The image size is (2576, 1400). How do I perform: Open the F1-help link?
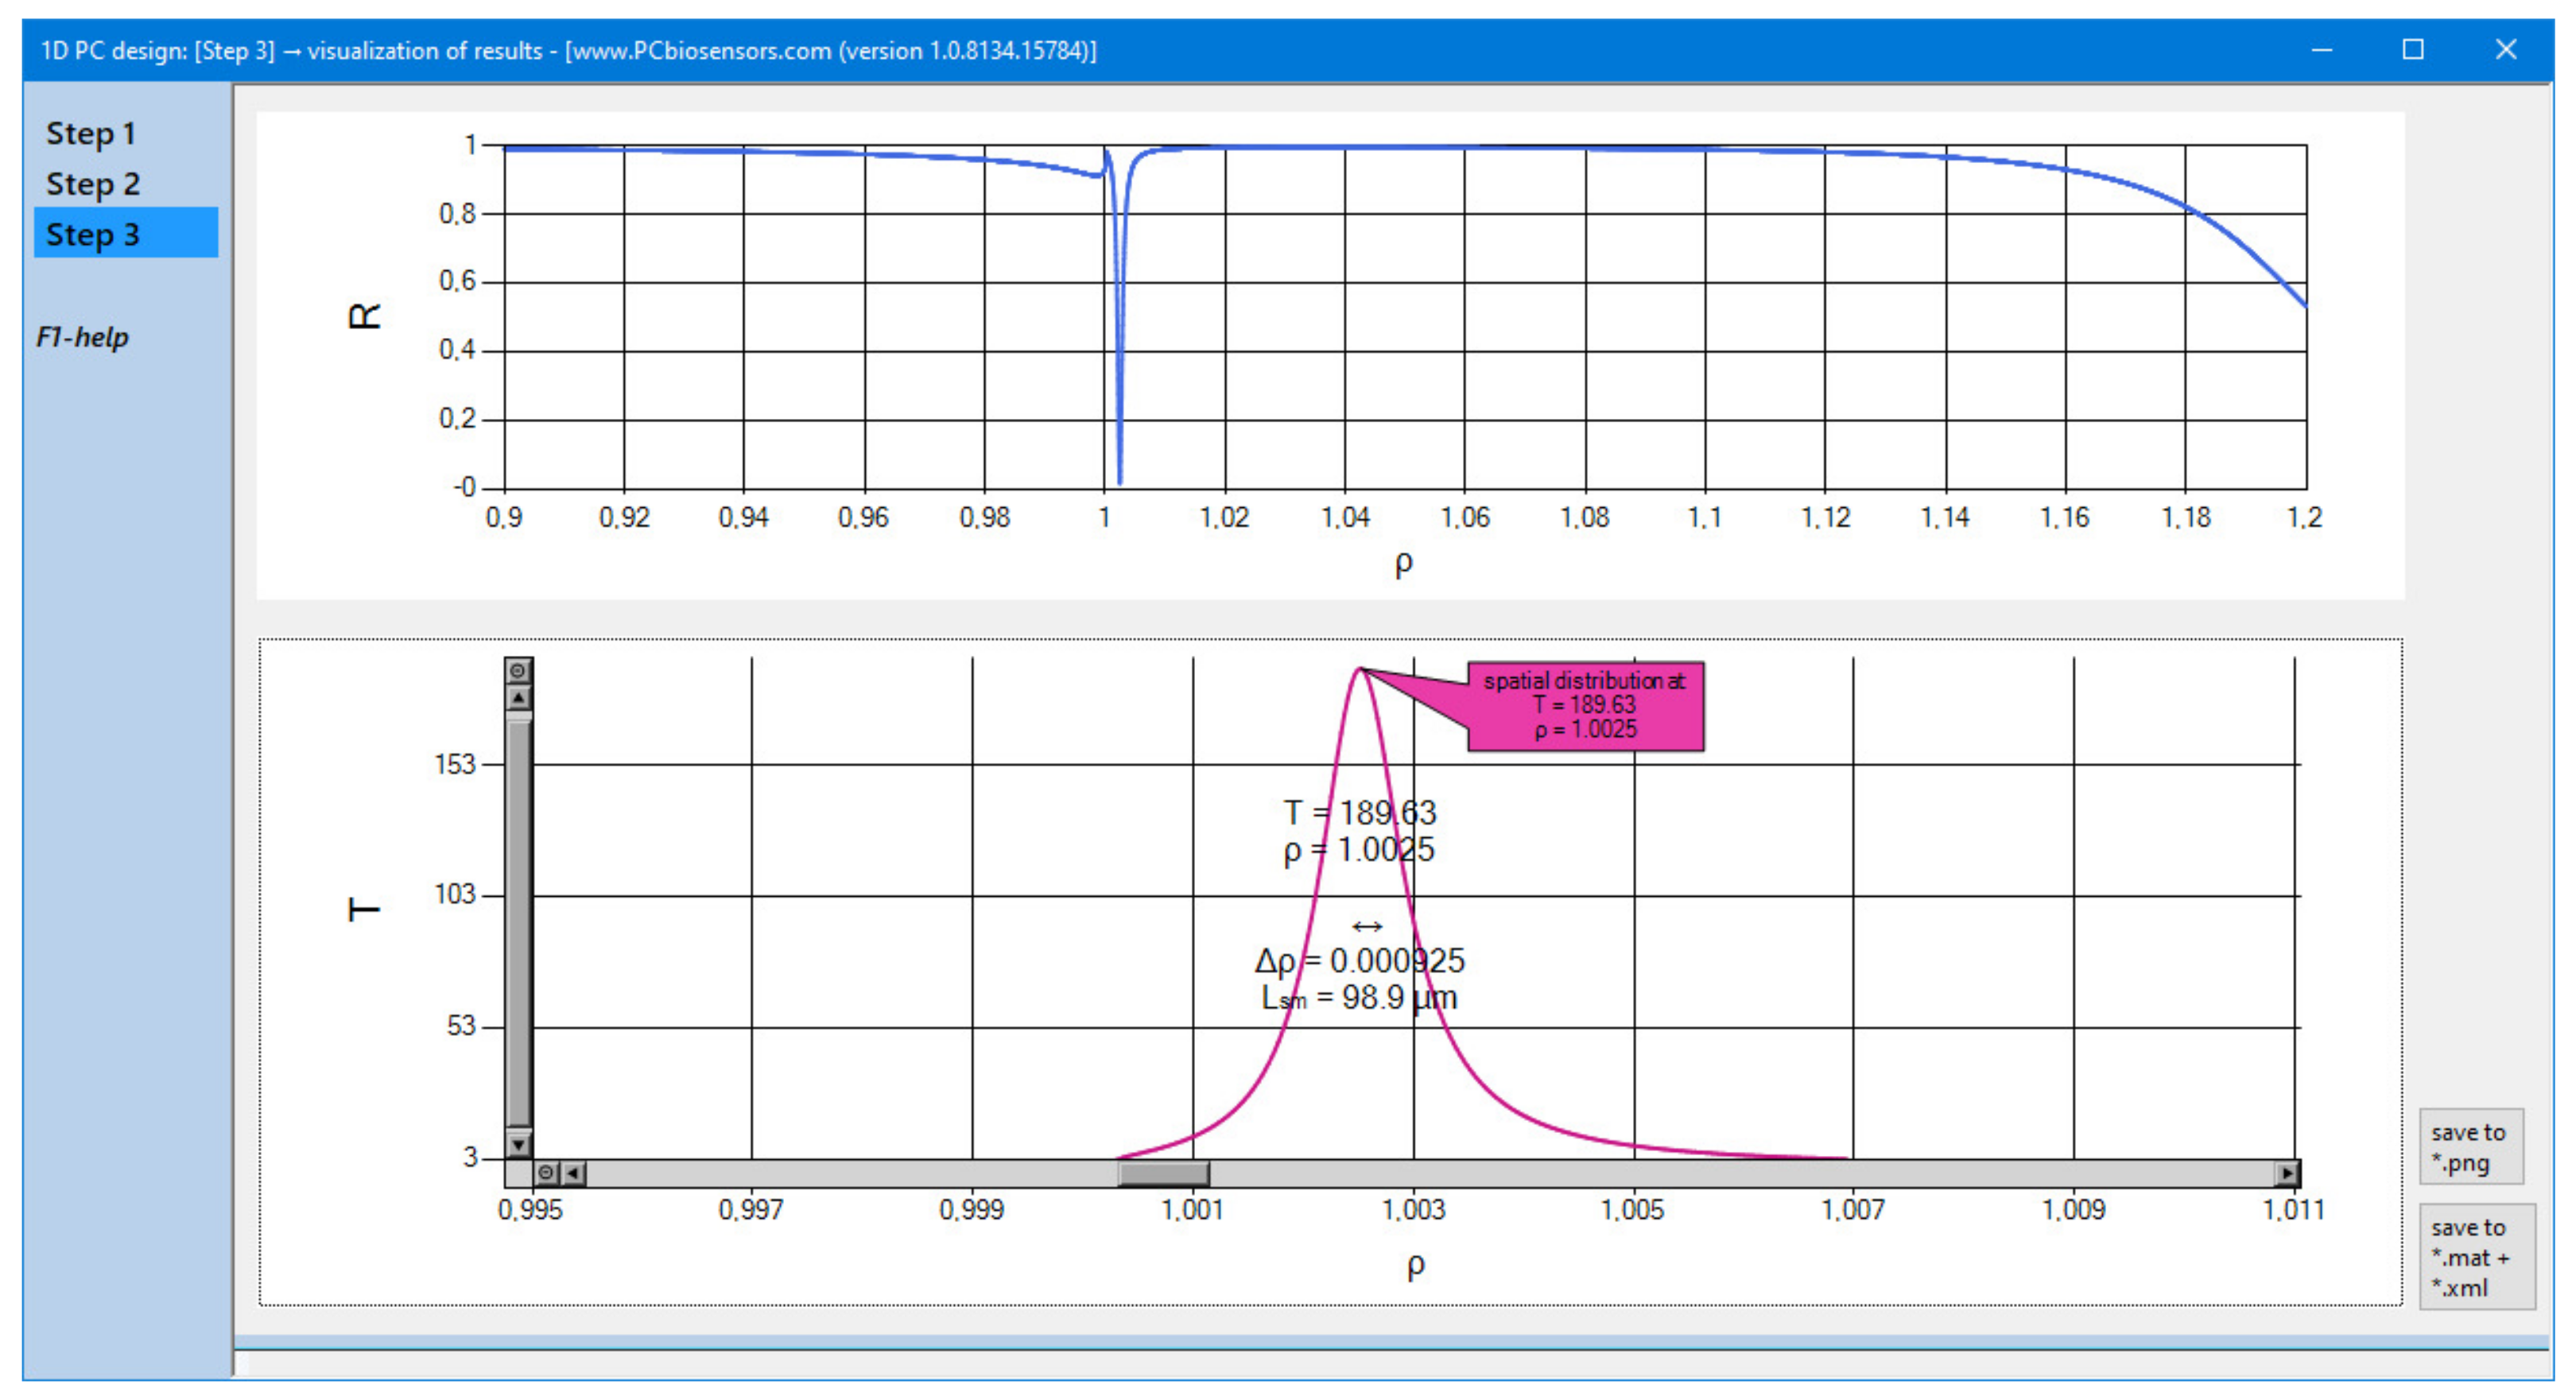(82, 337)
